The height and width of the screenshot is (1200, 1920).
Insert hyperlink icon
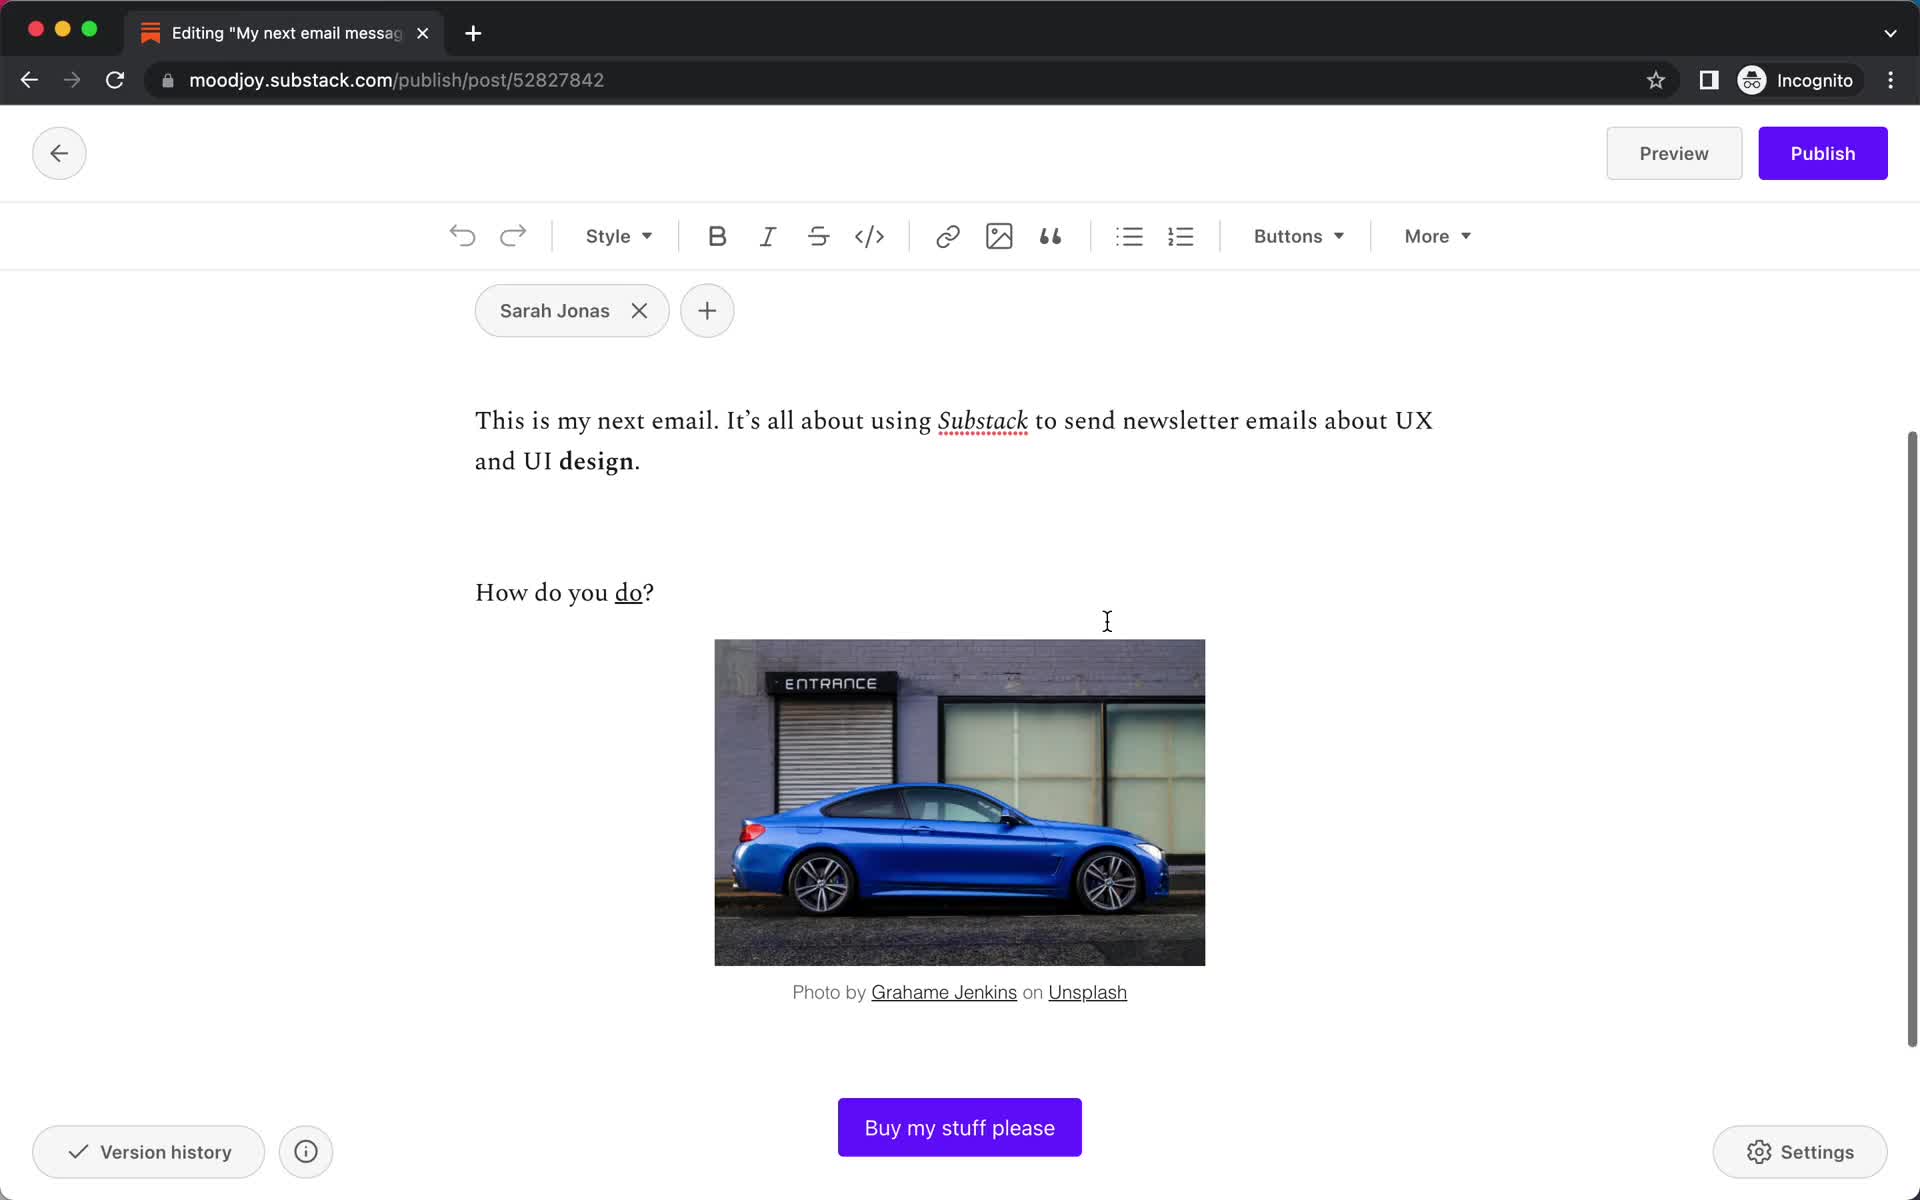click(948, 236)
